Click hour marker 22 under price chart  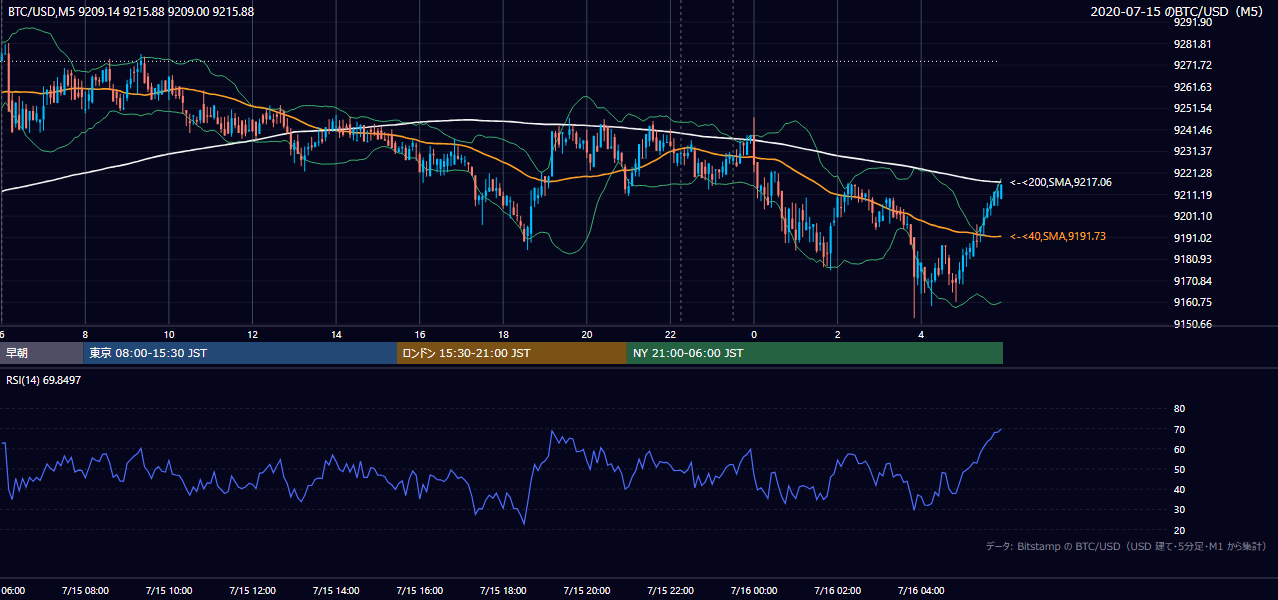pyautogui.click(x=671, y=334)
